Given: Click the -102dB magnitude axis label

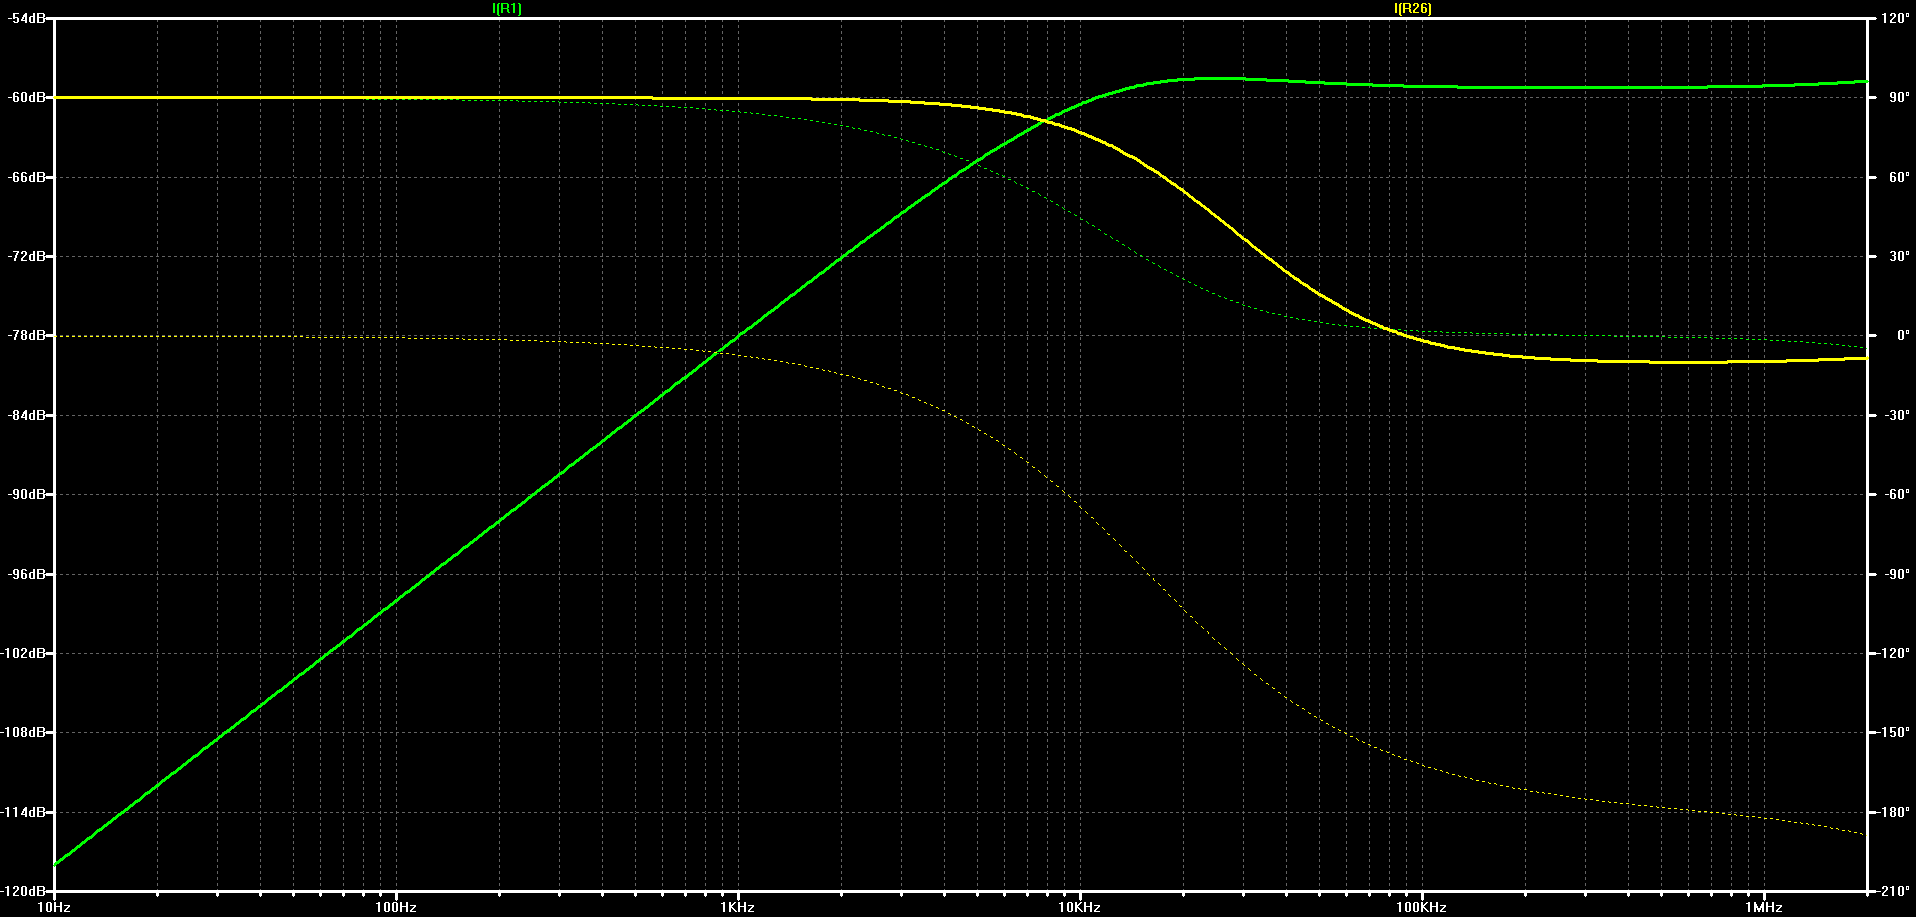Looking at the screenshot, I should click(x=24, y=653).
